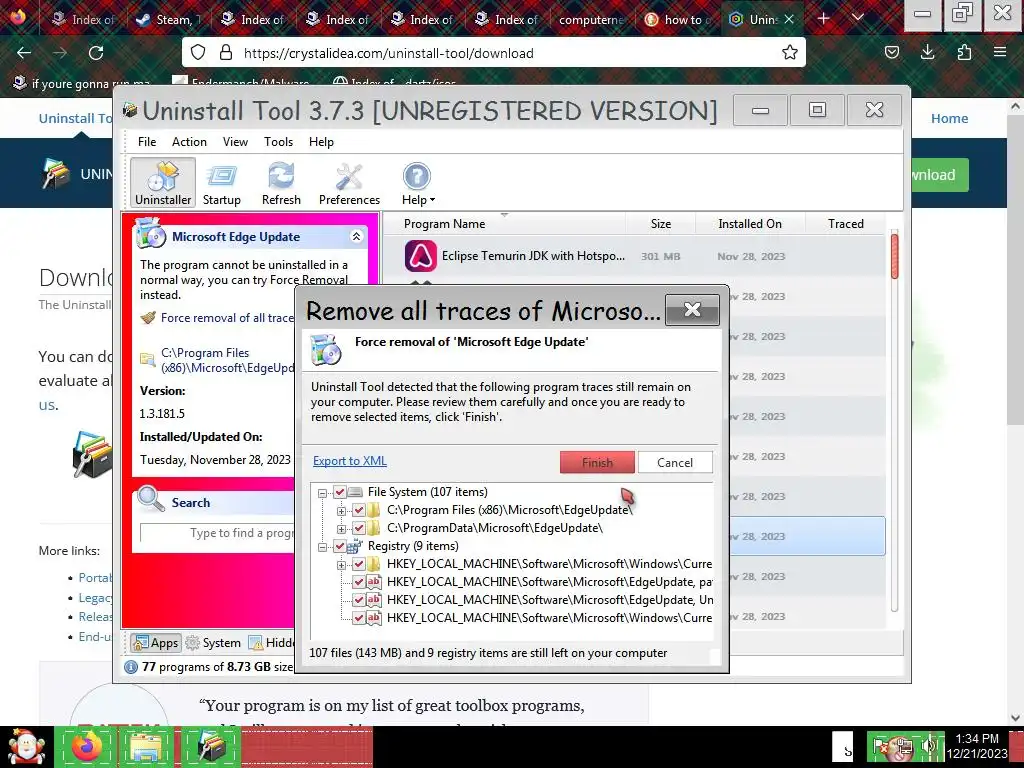Open the Santa Start button on taskbar
The height and width of the screenshot is (768, 1024).
click(x=26, y=746)
